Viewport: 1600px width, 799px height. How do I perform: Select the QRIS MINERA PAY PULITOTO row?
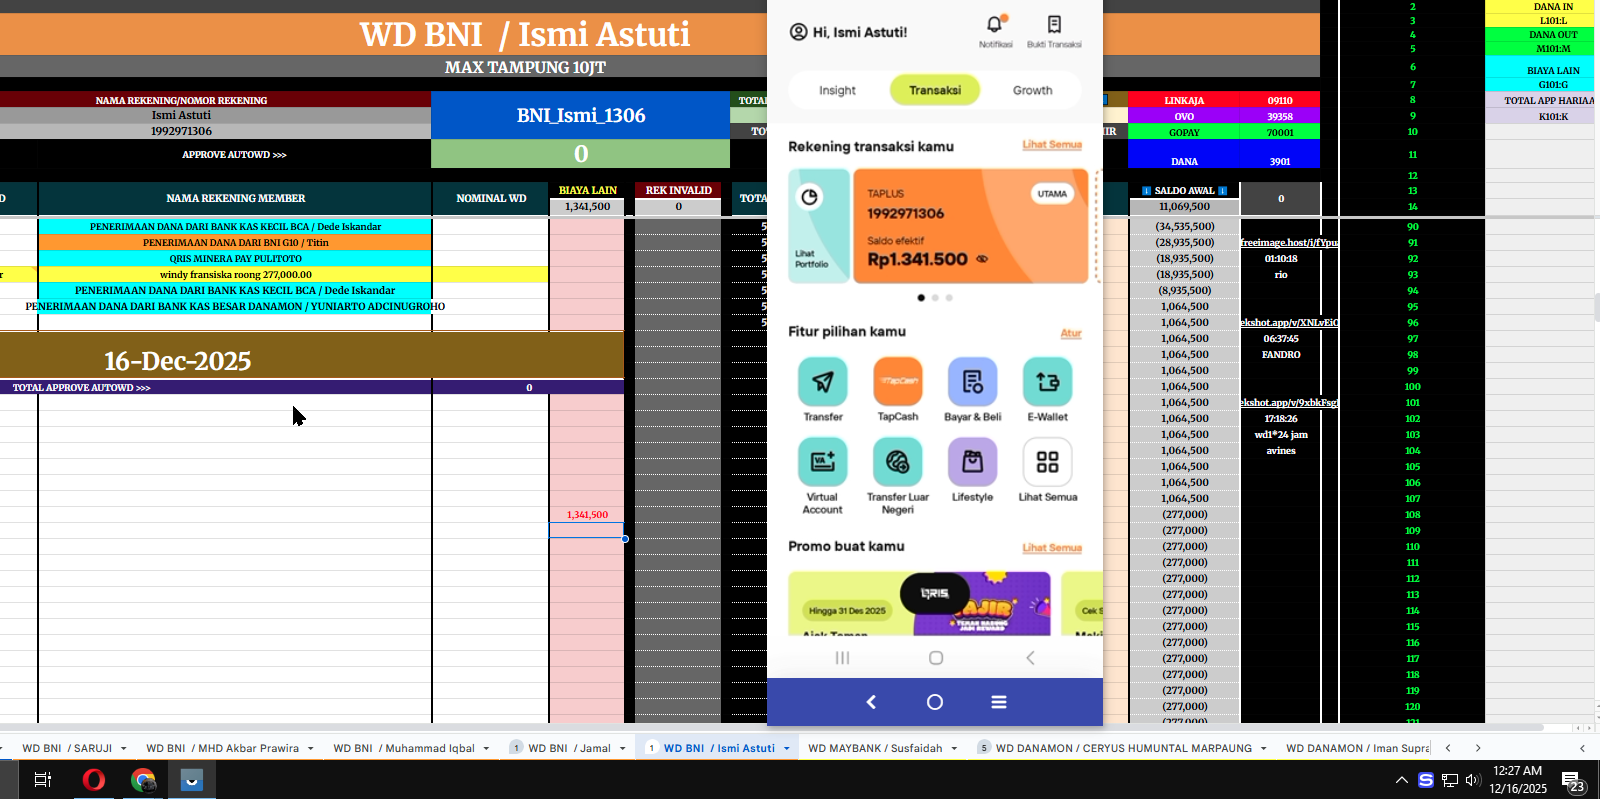(235, 258)
